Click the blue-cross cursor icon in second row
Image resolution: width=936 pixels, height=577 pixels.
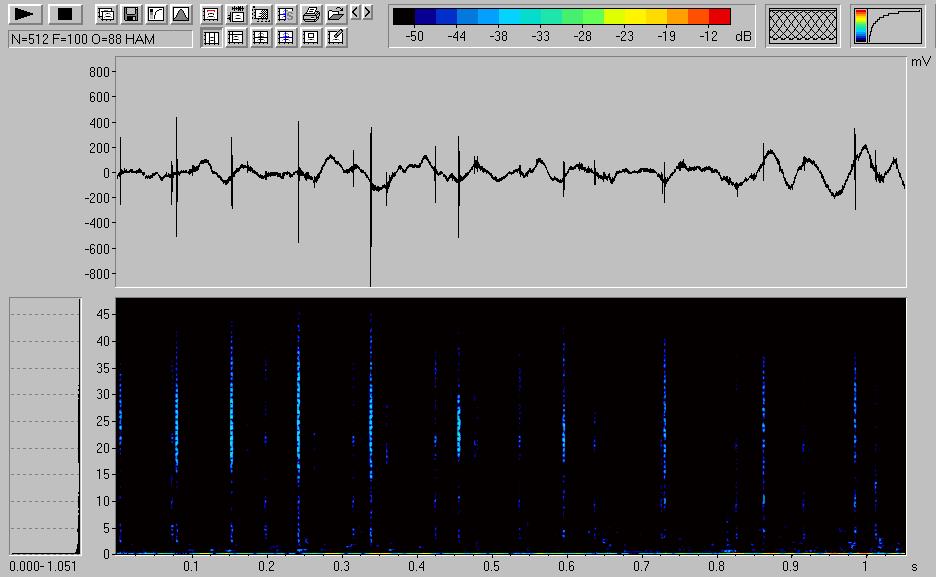[x=286, y=38]
